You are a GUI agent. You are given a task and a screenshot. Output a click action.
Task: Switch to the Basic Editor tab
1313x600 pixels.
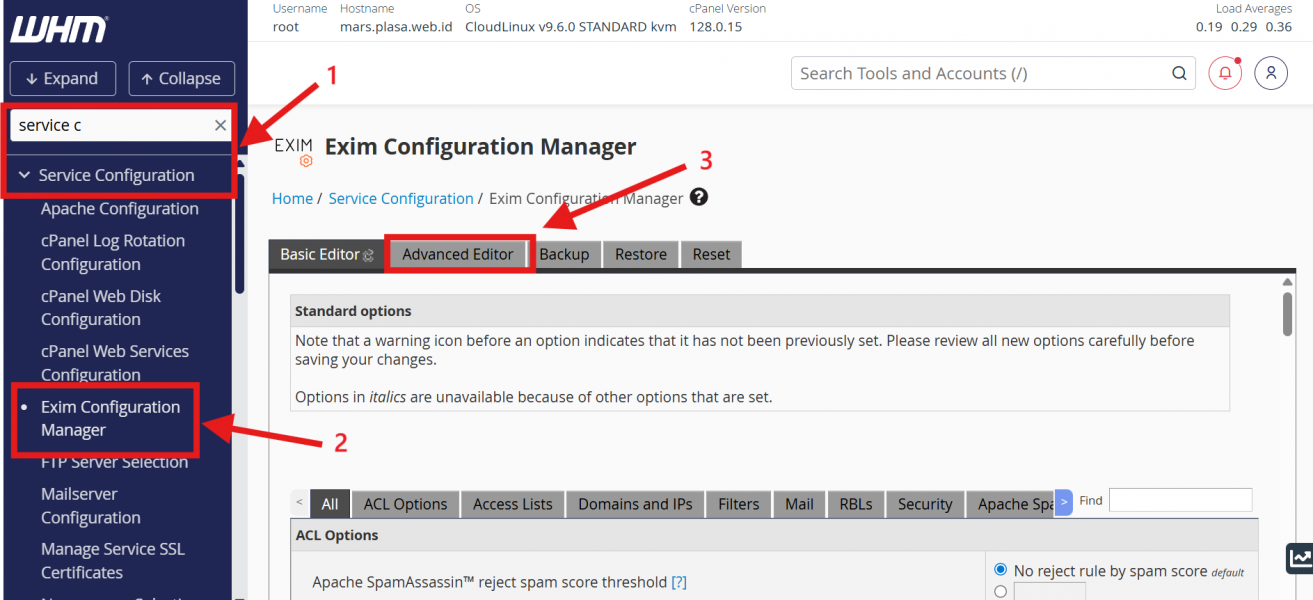tap(325, 254)
